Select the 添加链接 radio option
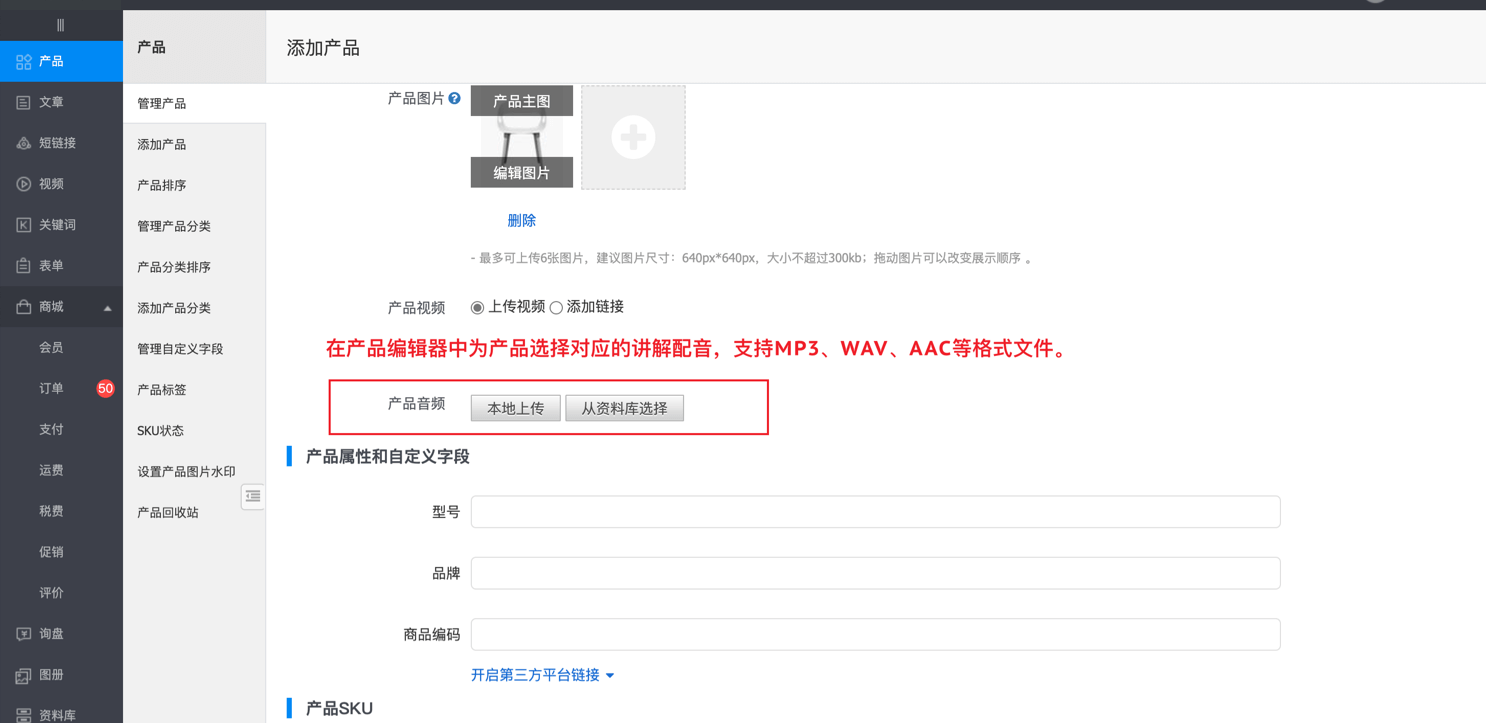 pos(556,308)
